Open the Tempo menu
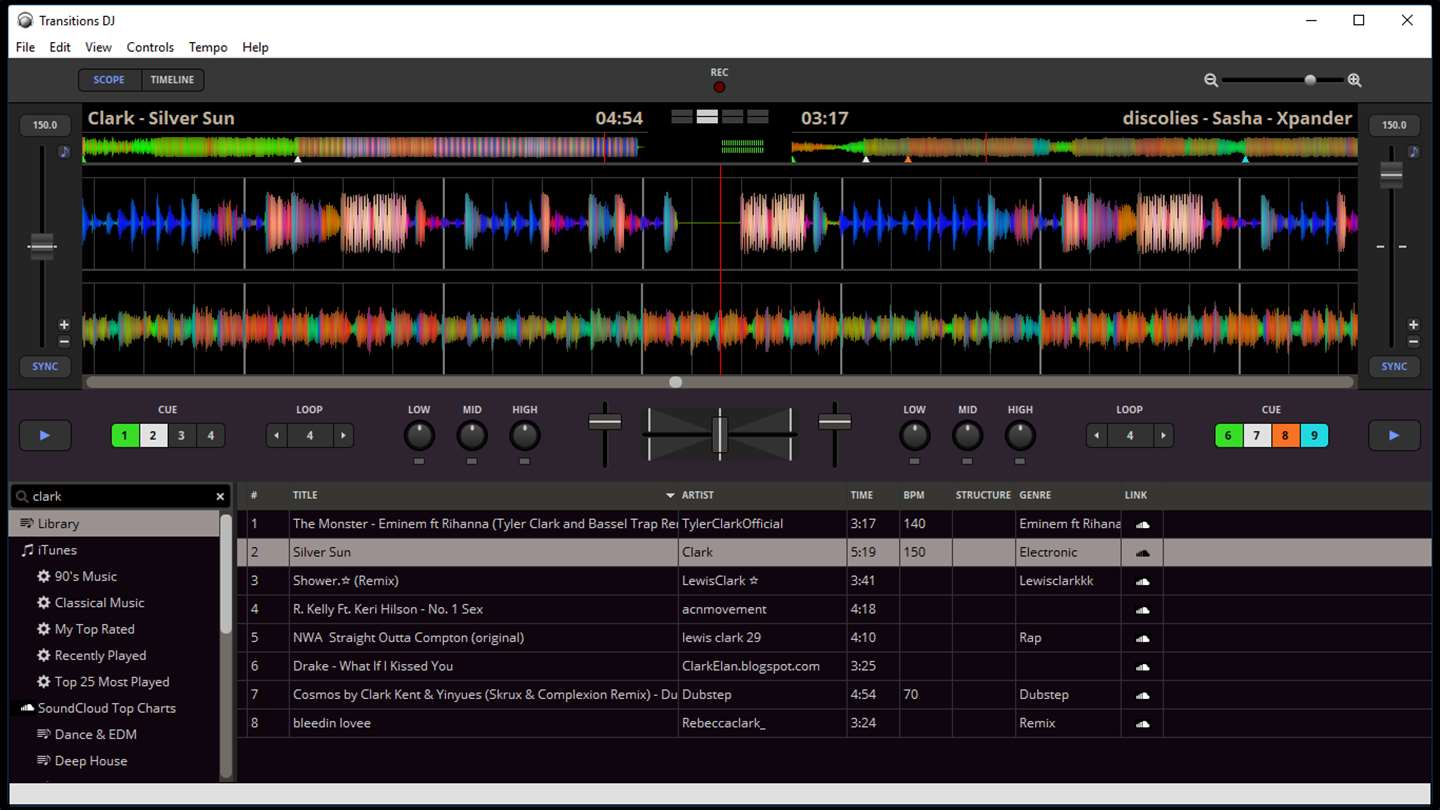 coord(208,47)
